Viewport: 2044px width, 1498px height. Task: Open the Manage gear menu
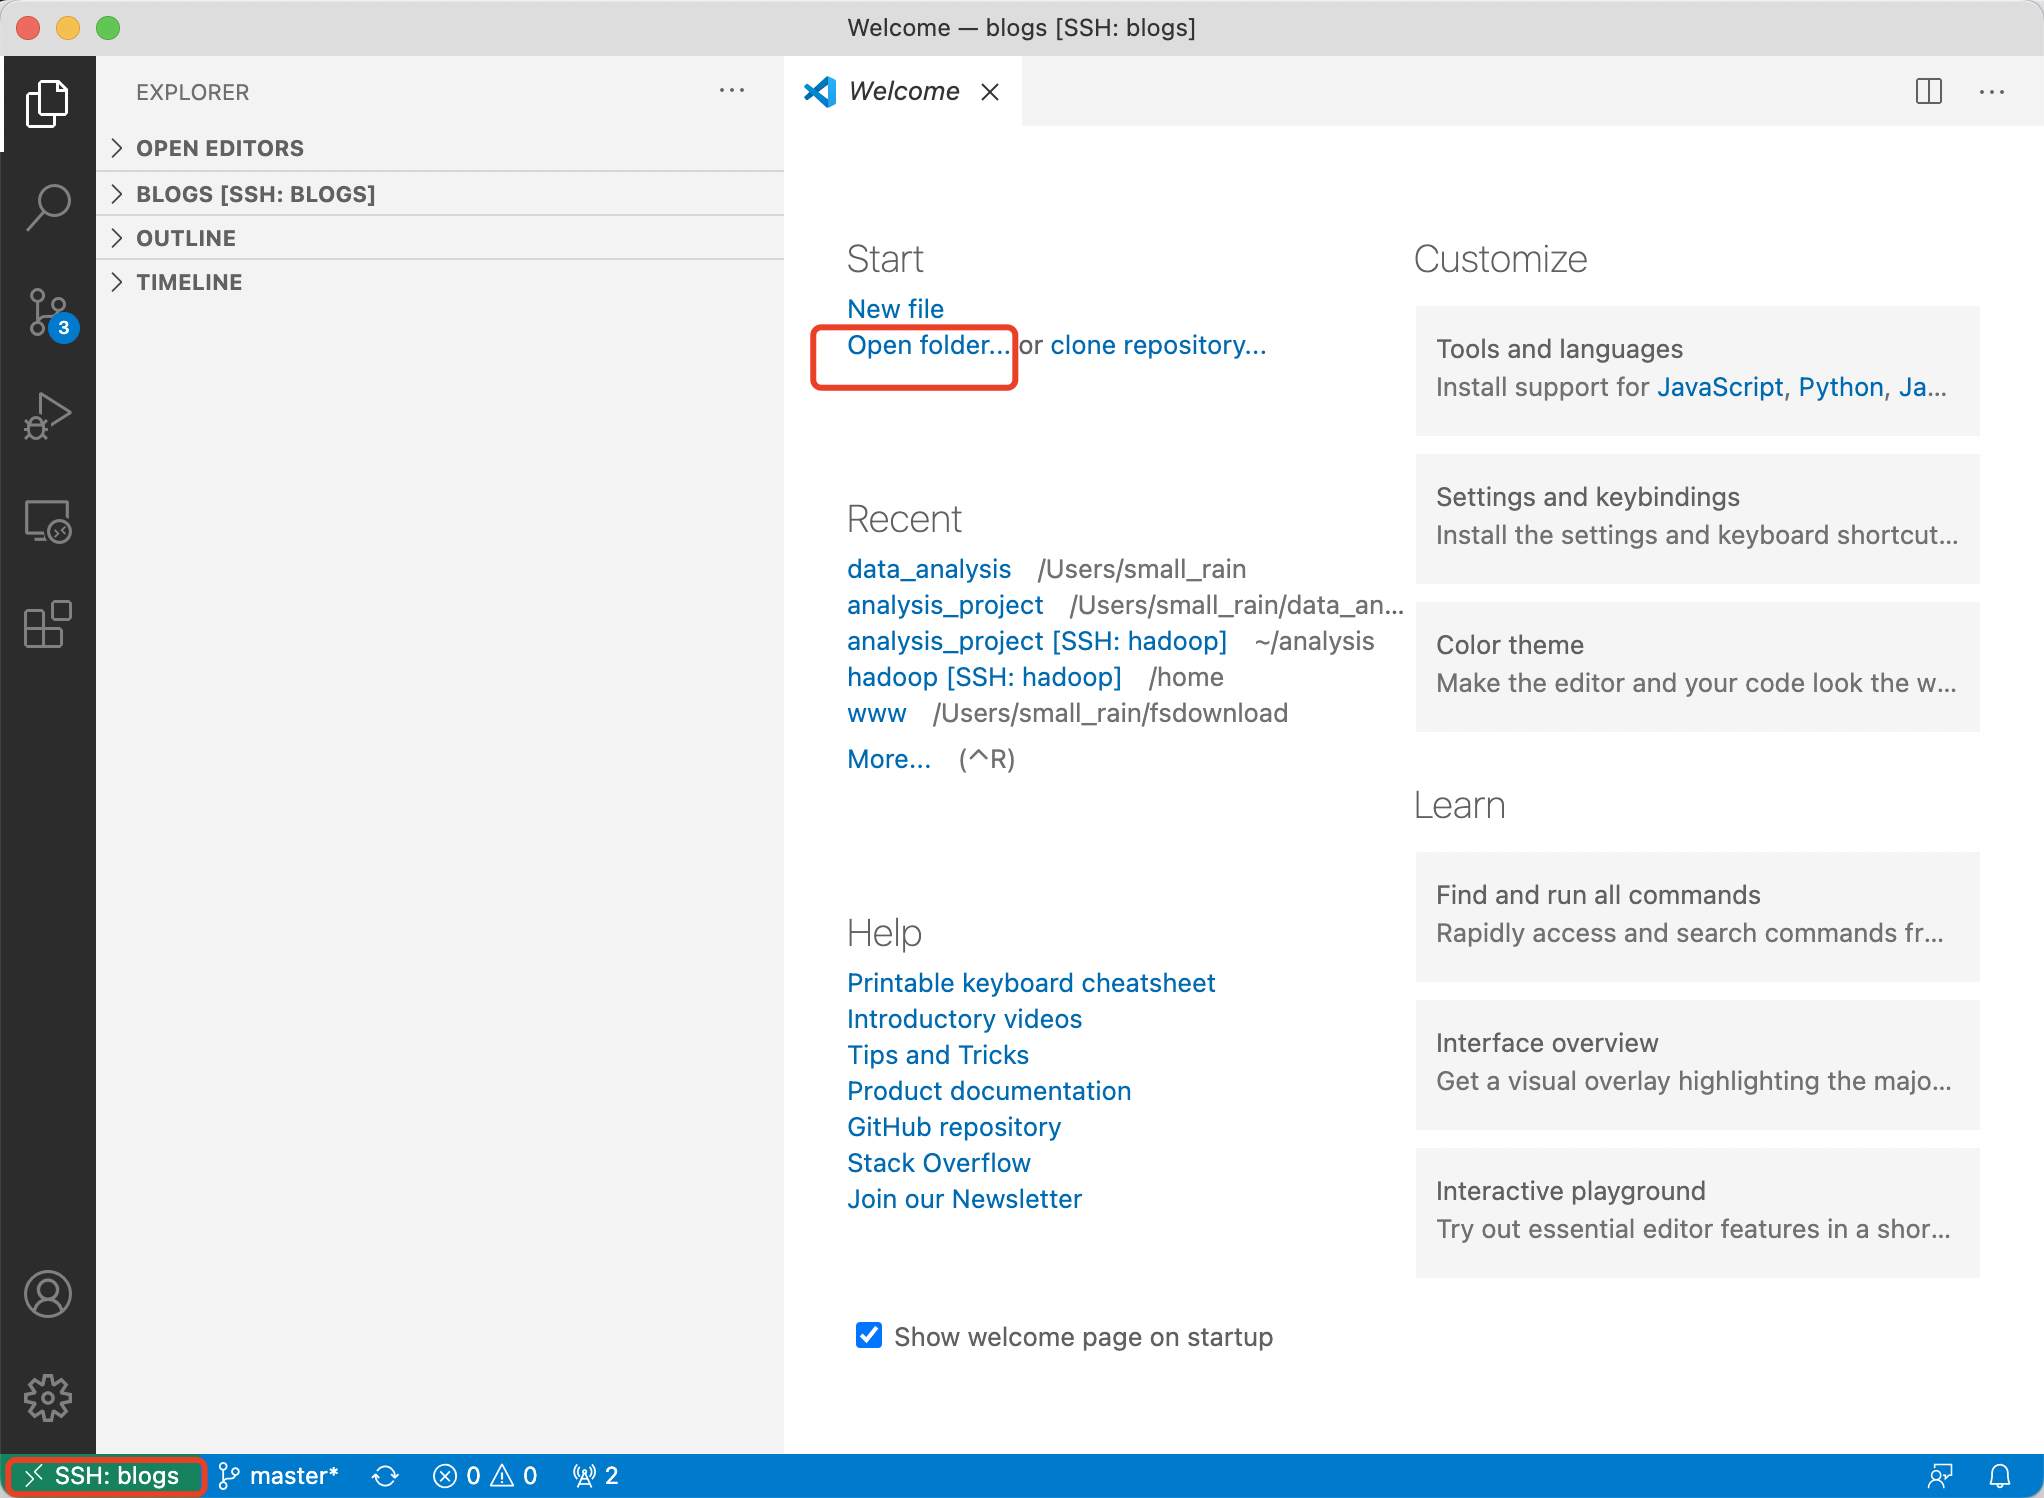(x=47, y=1397)
